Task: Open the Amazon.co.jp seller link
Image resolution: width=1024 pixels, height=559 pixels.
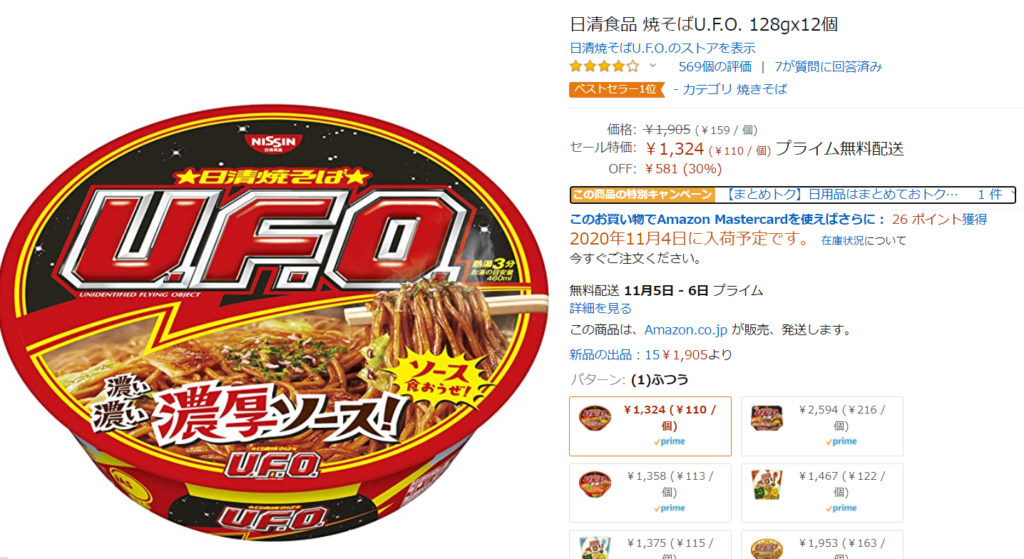Action: click(x=686, y=330)
